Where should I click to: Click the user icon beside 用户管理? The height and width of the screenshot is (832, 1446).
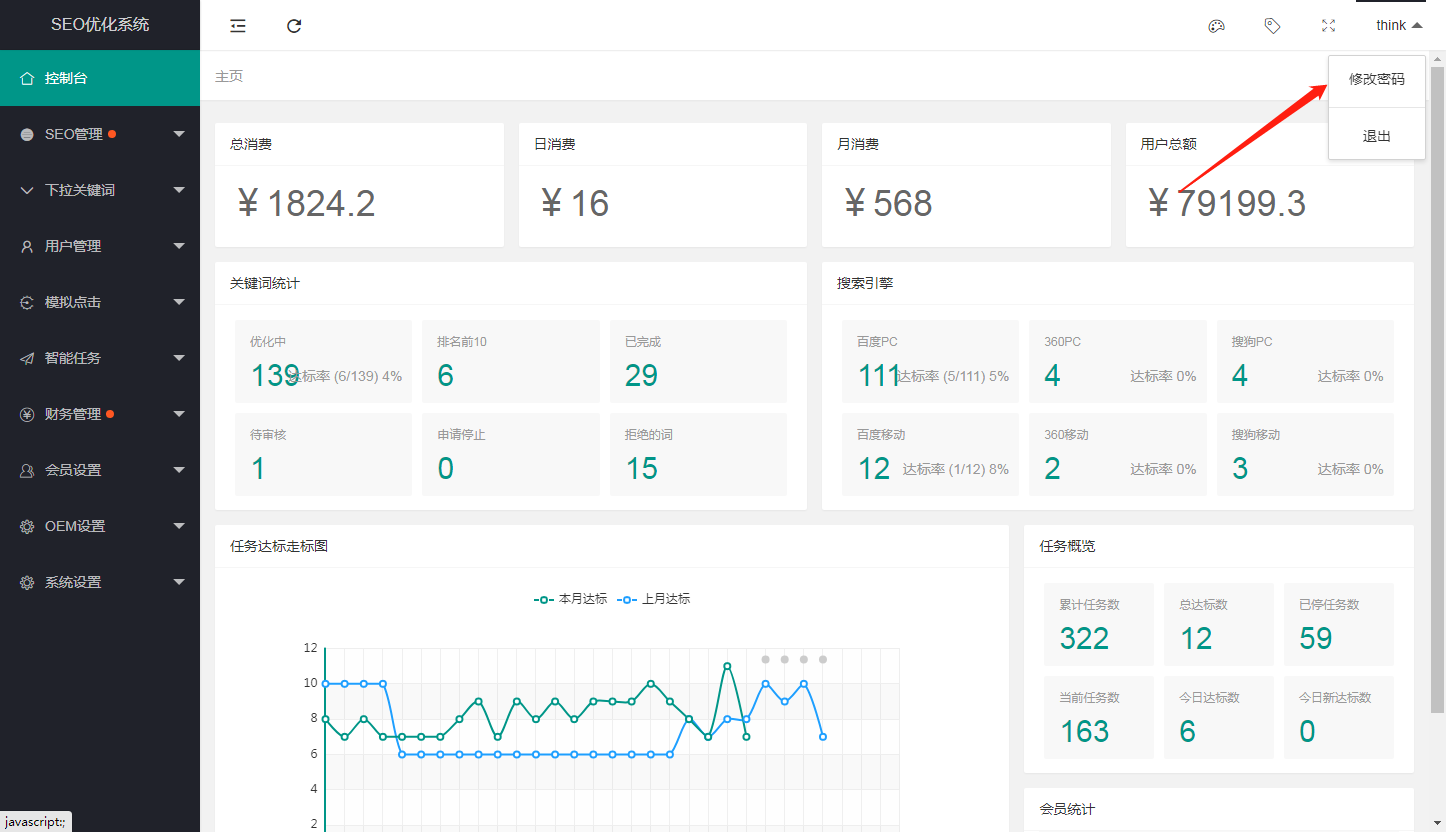(27, 246)
